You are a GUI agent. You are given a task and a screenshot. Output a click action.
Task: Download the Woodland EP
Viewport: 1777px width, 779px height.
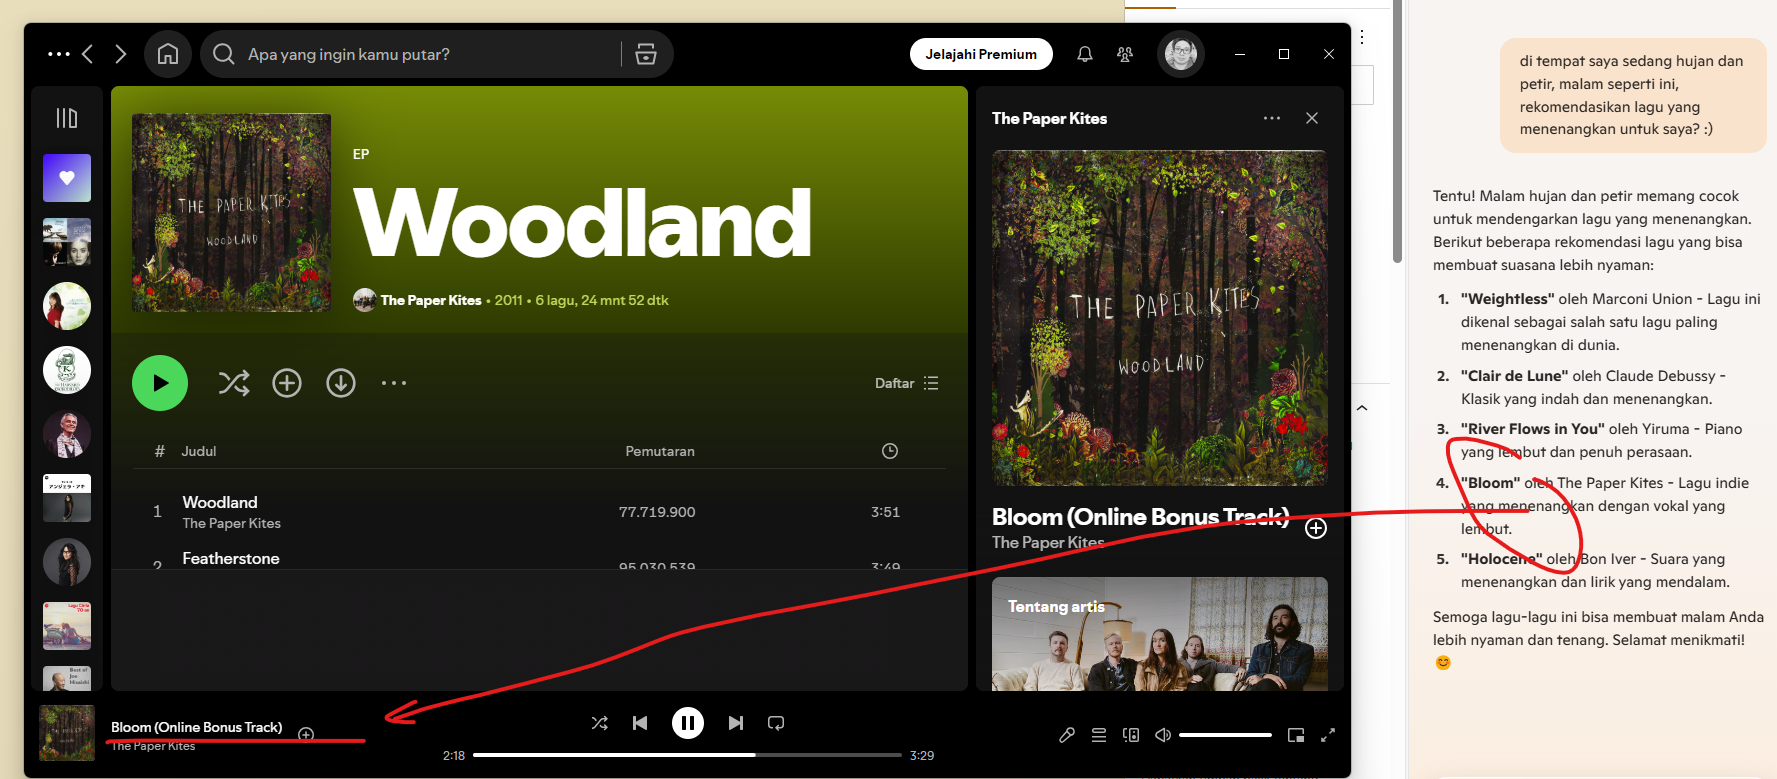click(341, 383)
